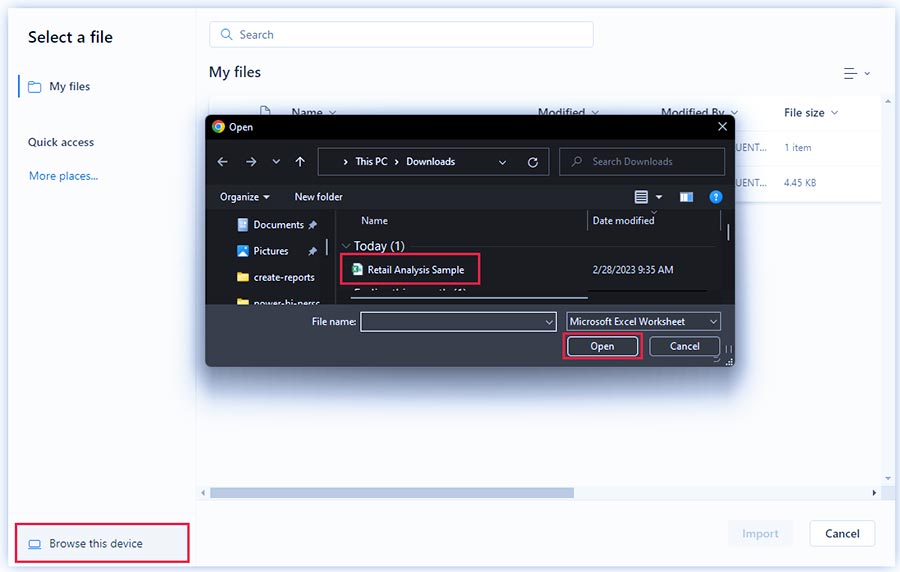Click the 1 item file size cell
The width and height of the screenshot is (900, 572).
coord(798,148)
